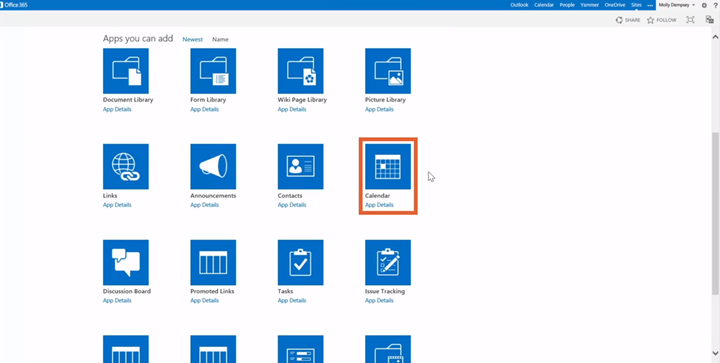Open the Molly Dempsey account dropdown

click(677, 5)
